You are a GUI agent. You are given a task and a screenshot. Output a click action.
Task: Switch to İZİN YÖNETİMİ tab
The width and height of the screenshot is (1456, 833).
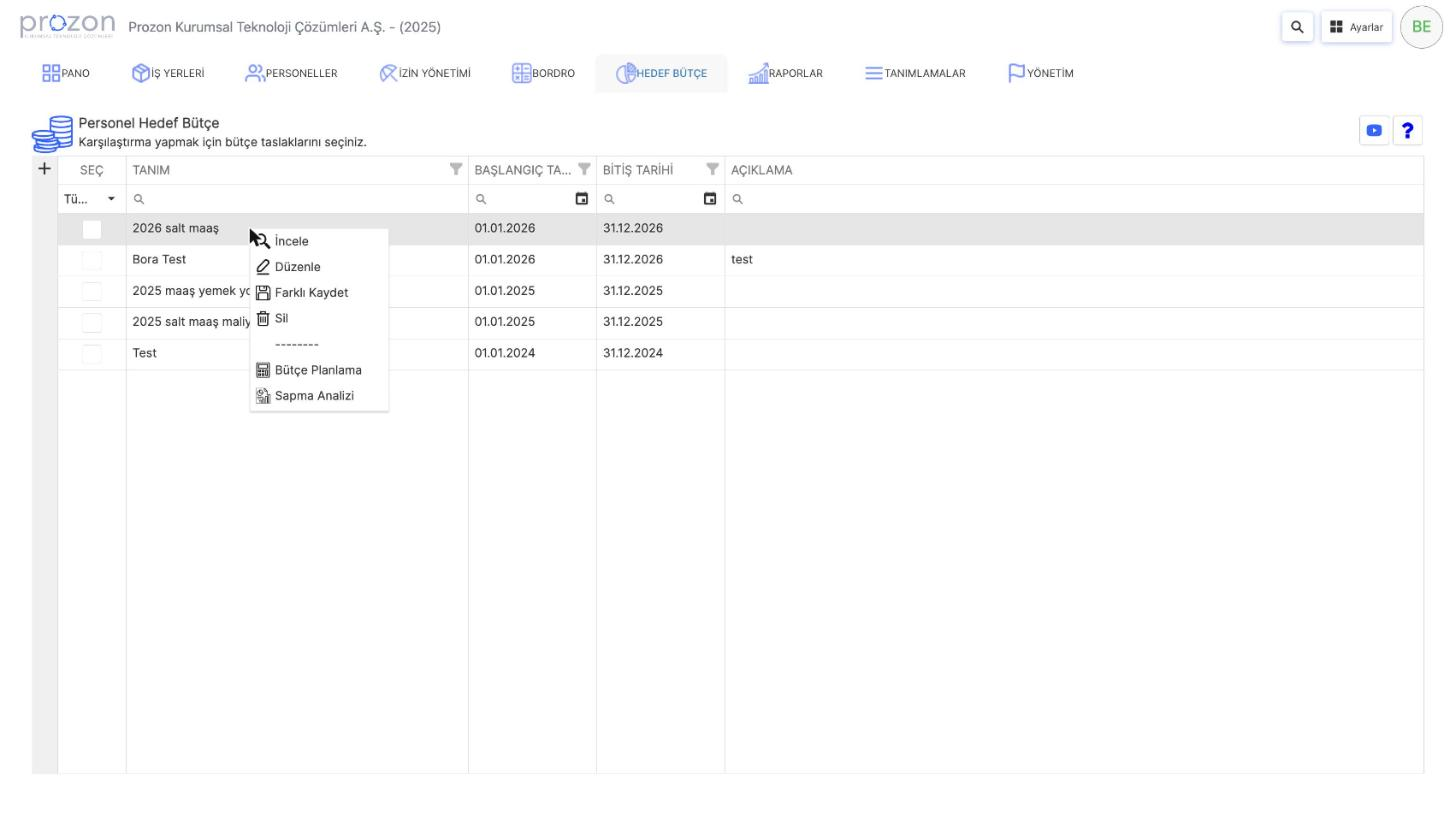(425, 73)
